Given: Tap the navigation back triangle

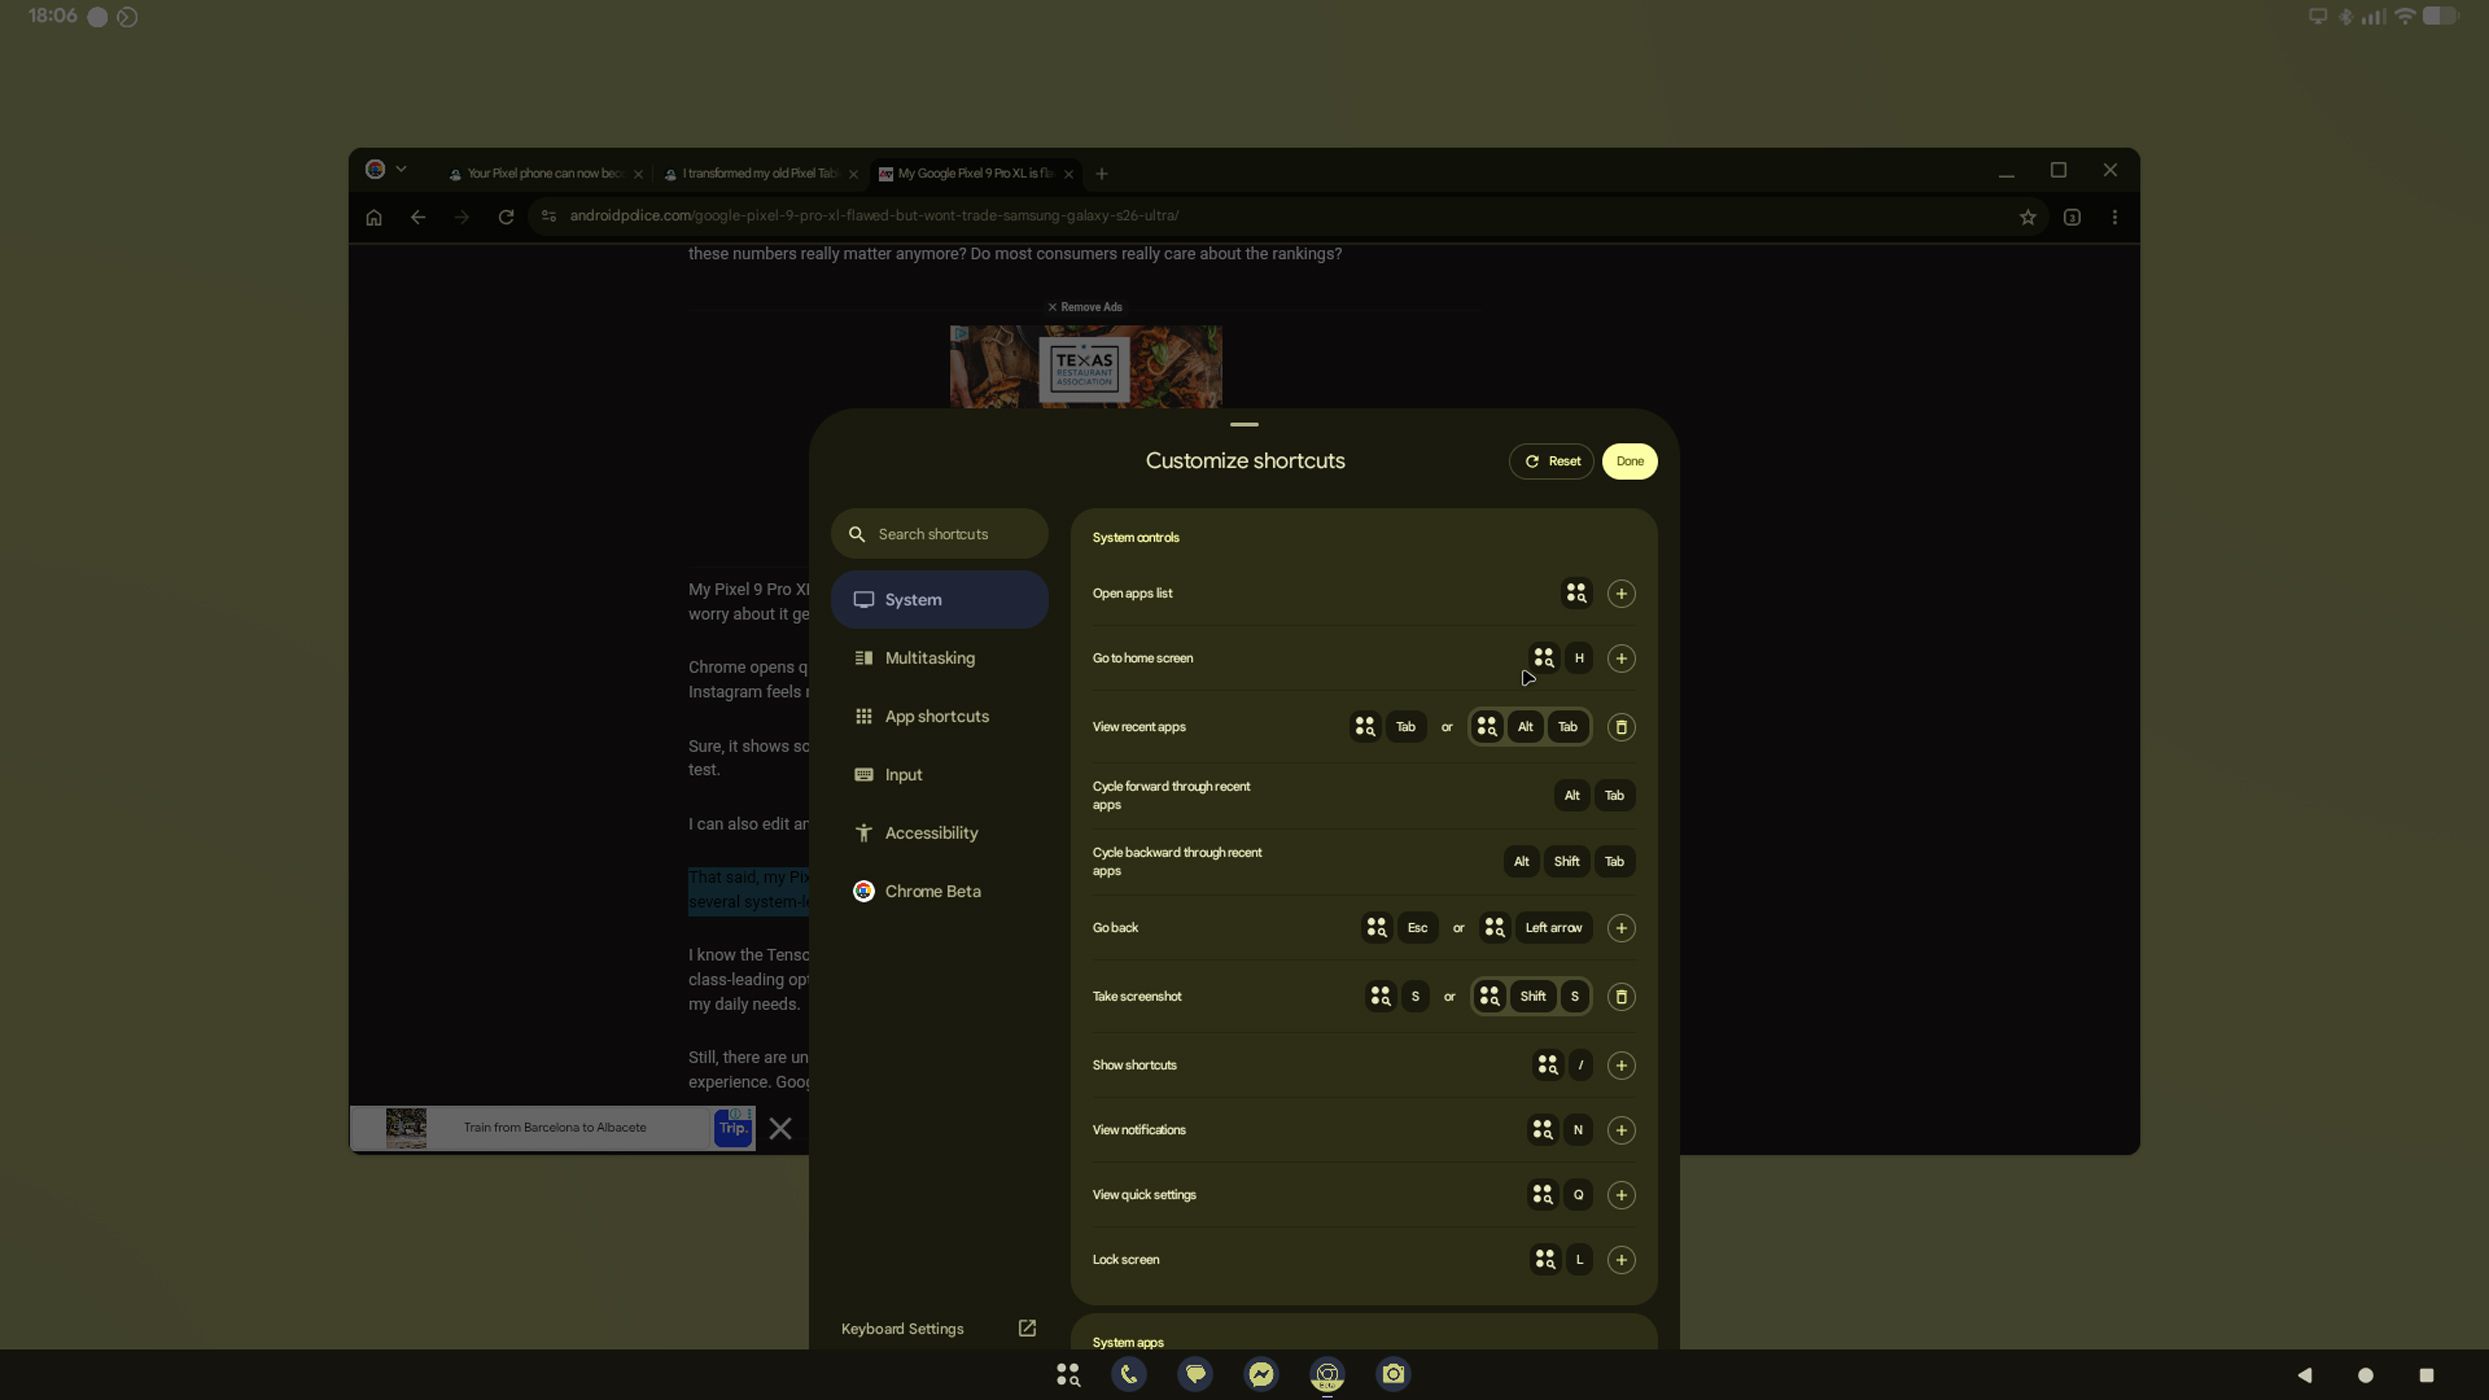Looking at the screenshot, I should pyautogui.click(x=2304, y=1376).
